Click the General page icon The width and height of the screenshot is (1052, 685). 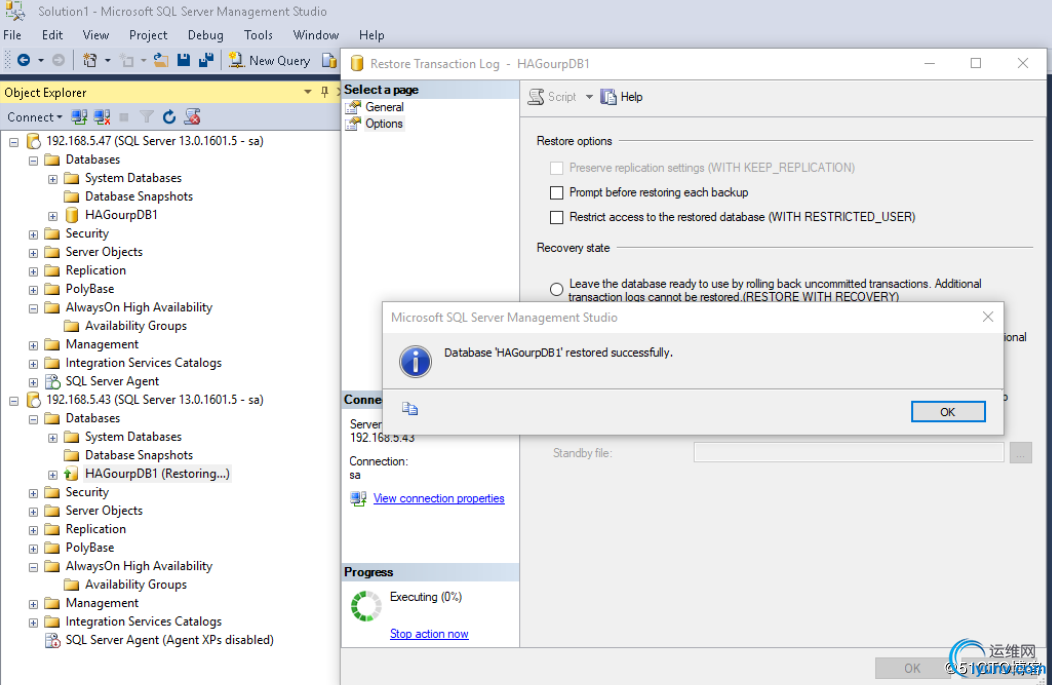[353, 107]
